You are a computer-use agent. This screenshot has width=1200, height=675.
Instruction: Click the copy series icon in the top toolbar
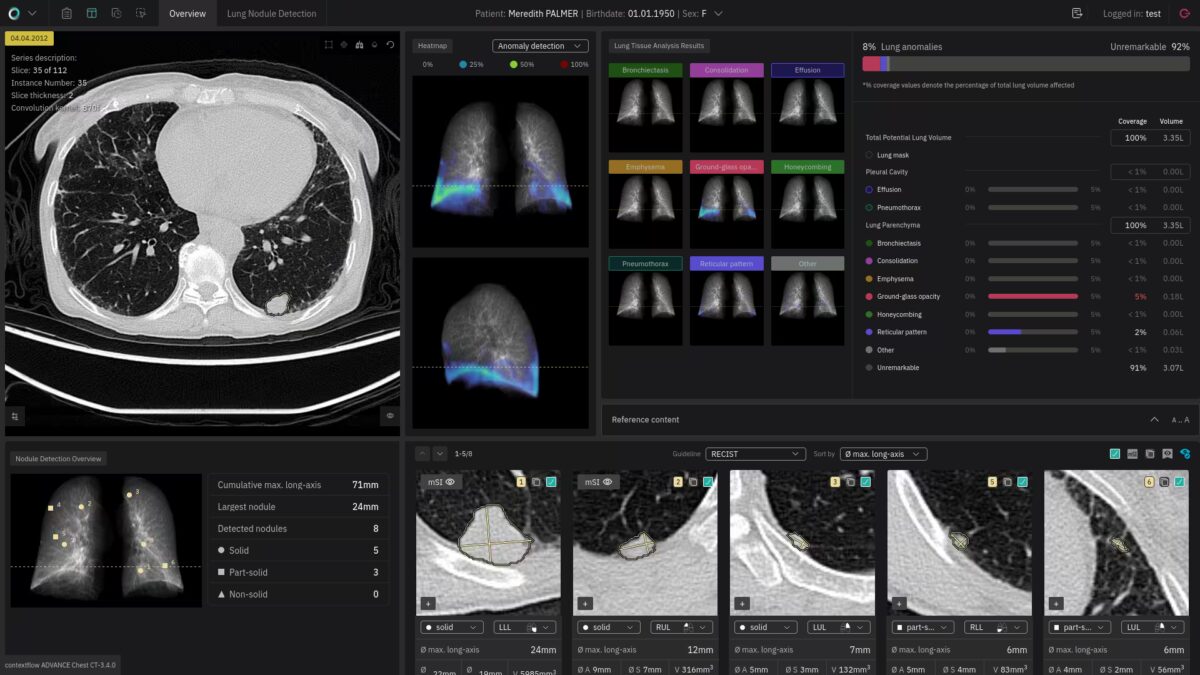pyautogui.click(x=117, y=13)
